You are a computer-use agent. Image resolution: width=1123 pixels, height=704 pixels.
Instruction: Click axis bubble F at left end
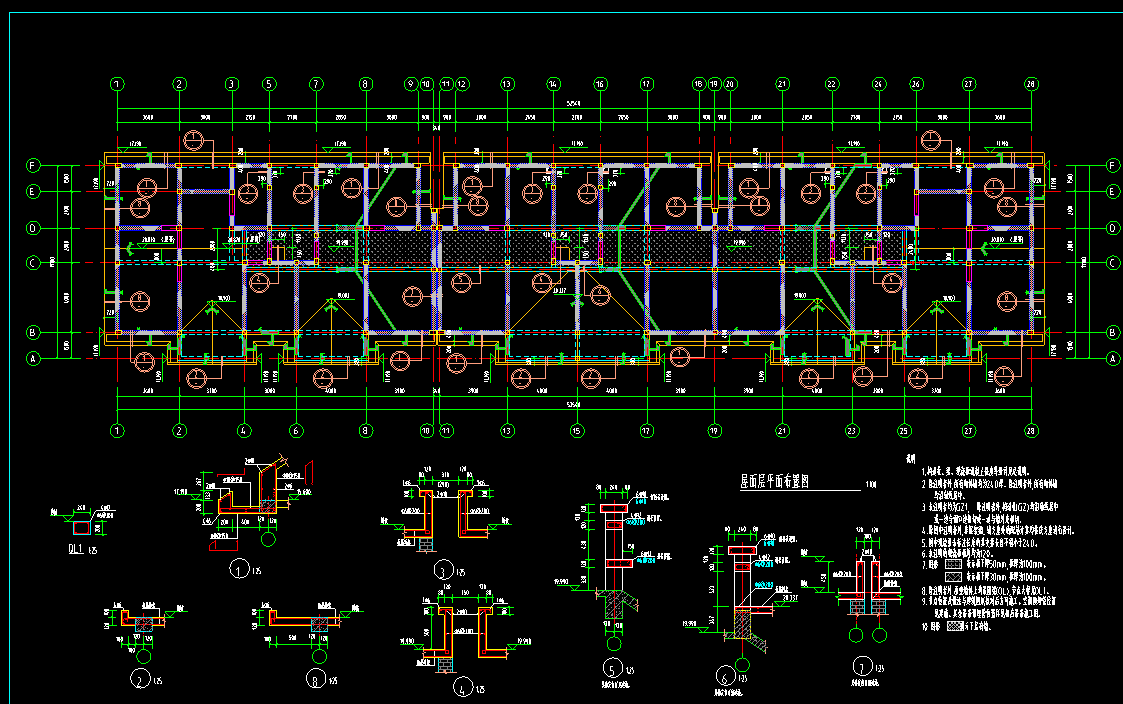click(33, 165)
